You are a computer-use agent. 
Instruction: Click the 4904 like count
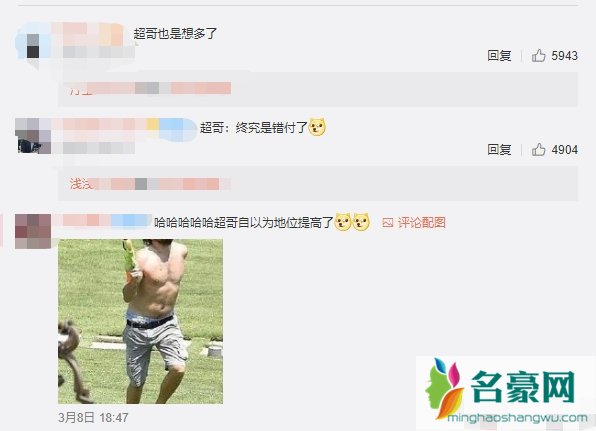coord(564,150)
